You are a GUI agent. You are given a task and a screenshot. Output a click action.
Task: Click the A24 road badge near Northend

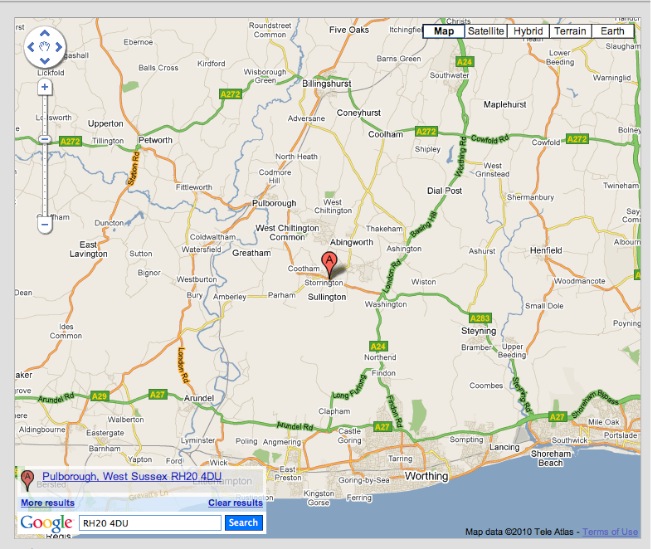click(x=378, y=346)
